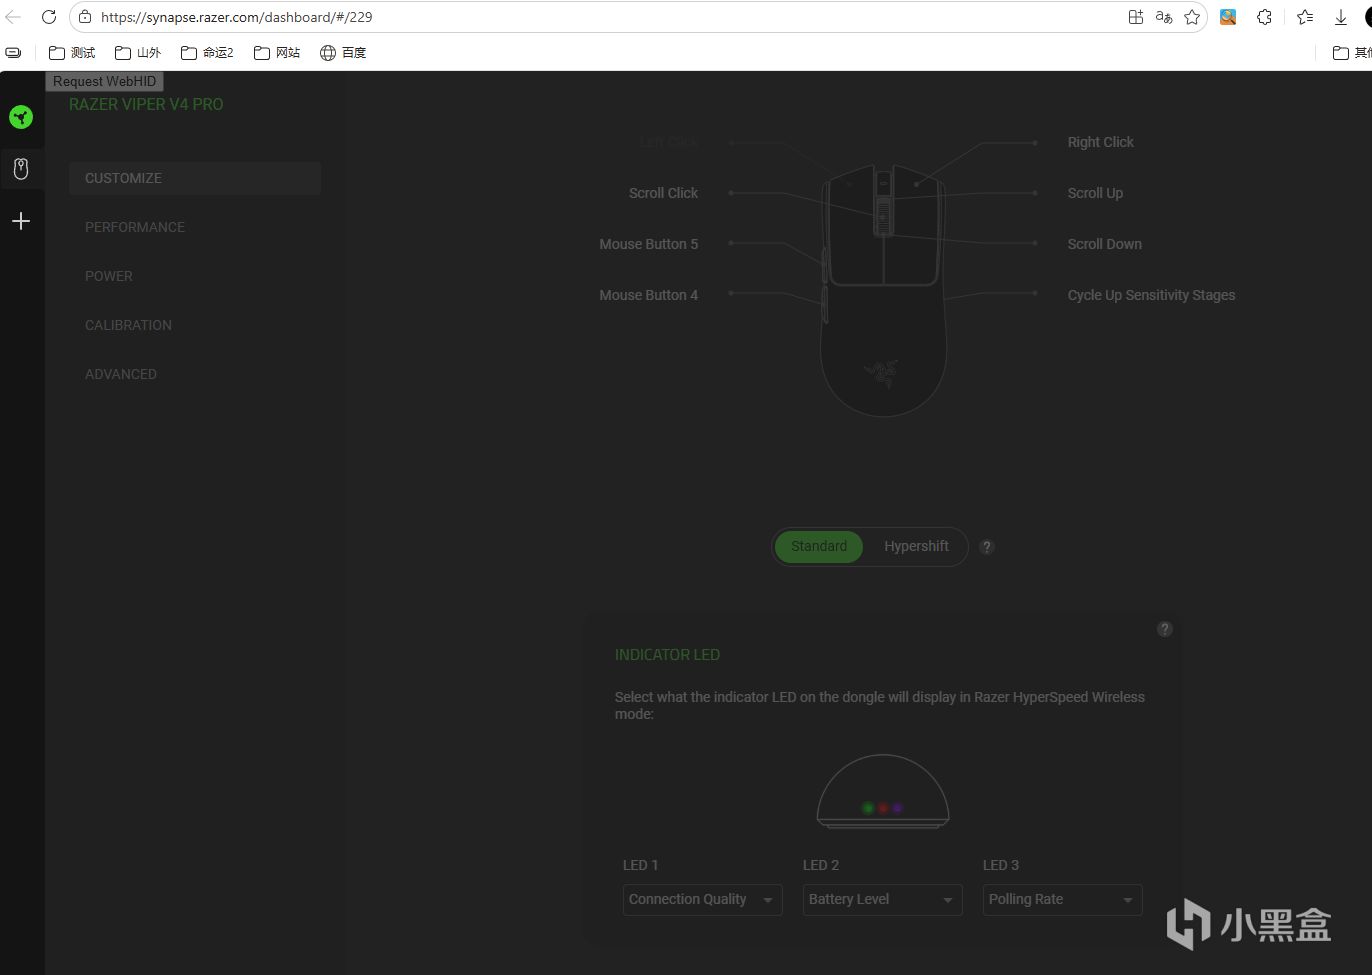Open the Extensions puzzle icon
The width and height of the screenshot is (1372, 975).
[x=1265, y=17]
